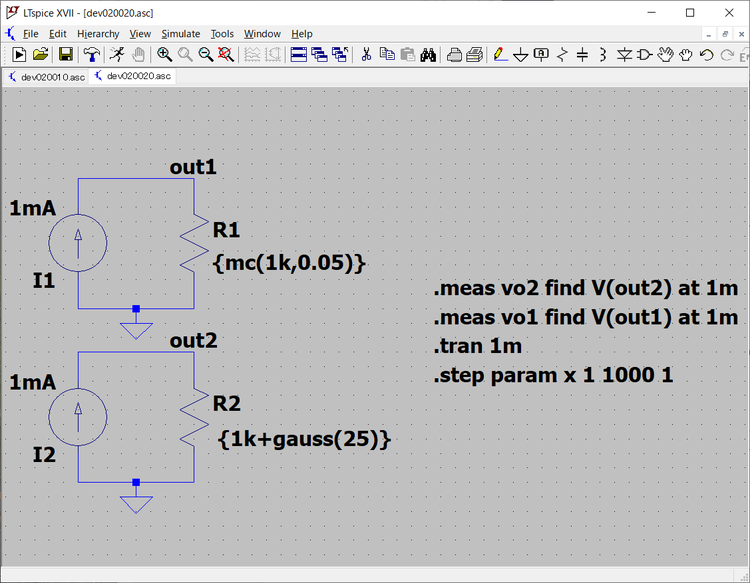The height and width of the screenshot is (583, 750).
Task: Select the Zoom In magnifier icon
Action: (164, 55)
